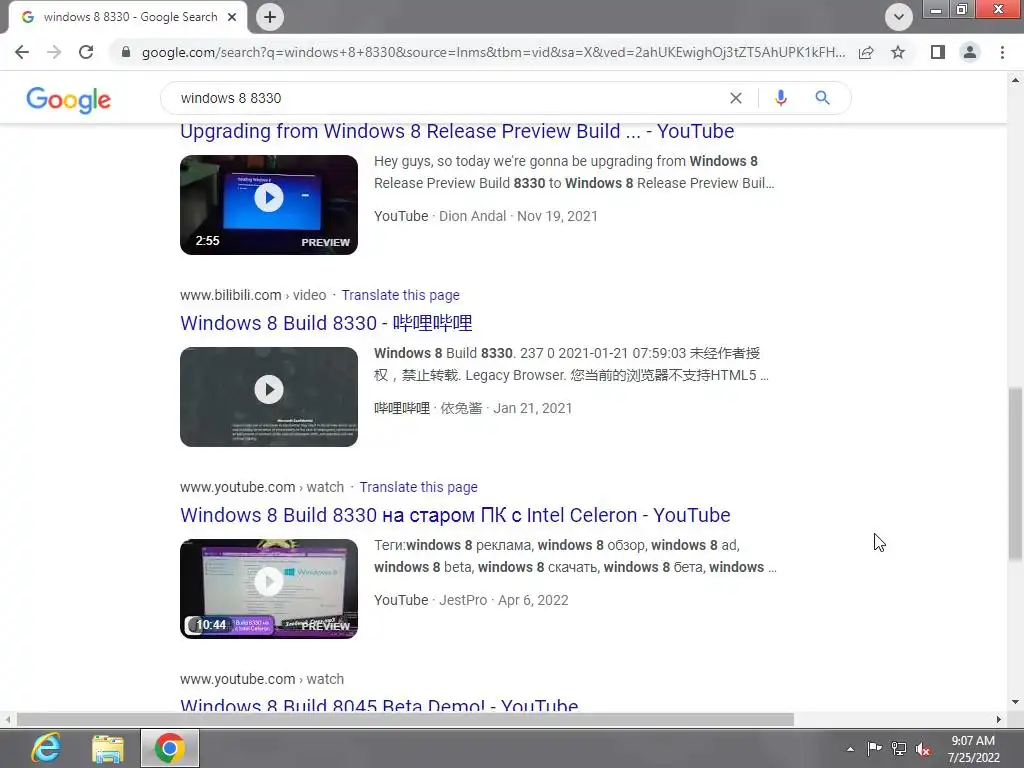Go to Google home via logo
This screenshot has height=768, width=1024.
pyautogui.click(x=69, y=100)
